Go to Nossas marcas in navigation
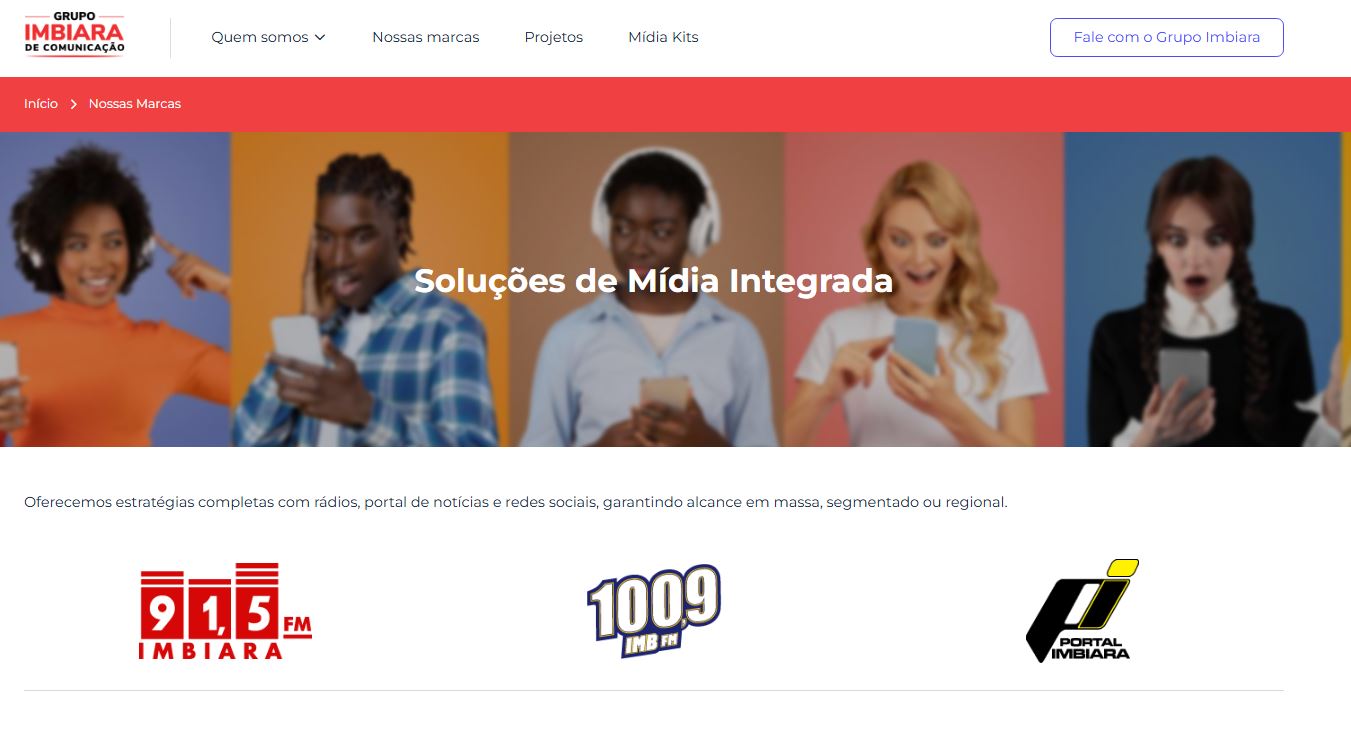 tap(426, 37)
